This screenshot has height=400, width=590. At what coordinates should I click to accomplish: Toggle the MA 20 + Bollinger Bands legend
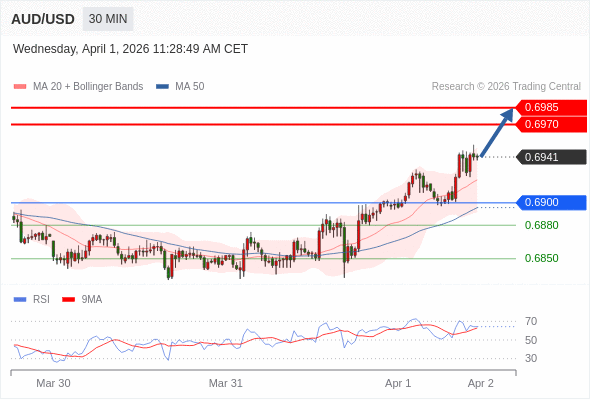(x=78, y=87)
